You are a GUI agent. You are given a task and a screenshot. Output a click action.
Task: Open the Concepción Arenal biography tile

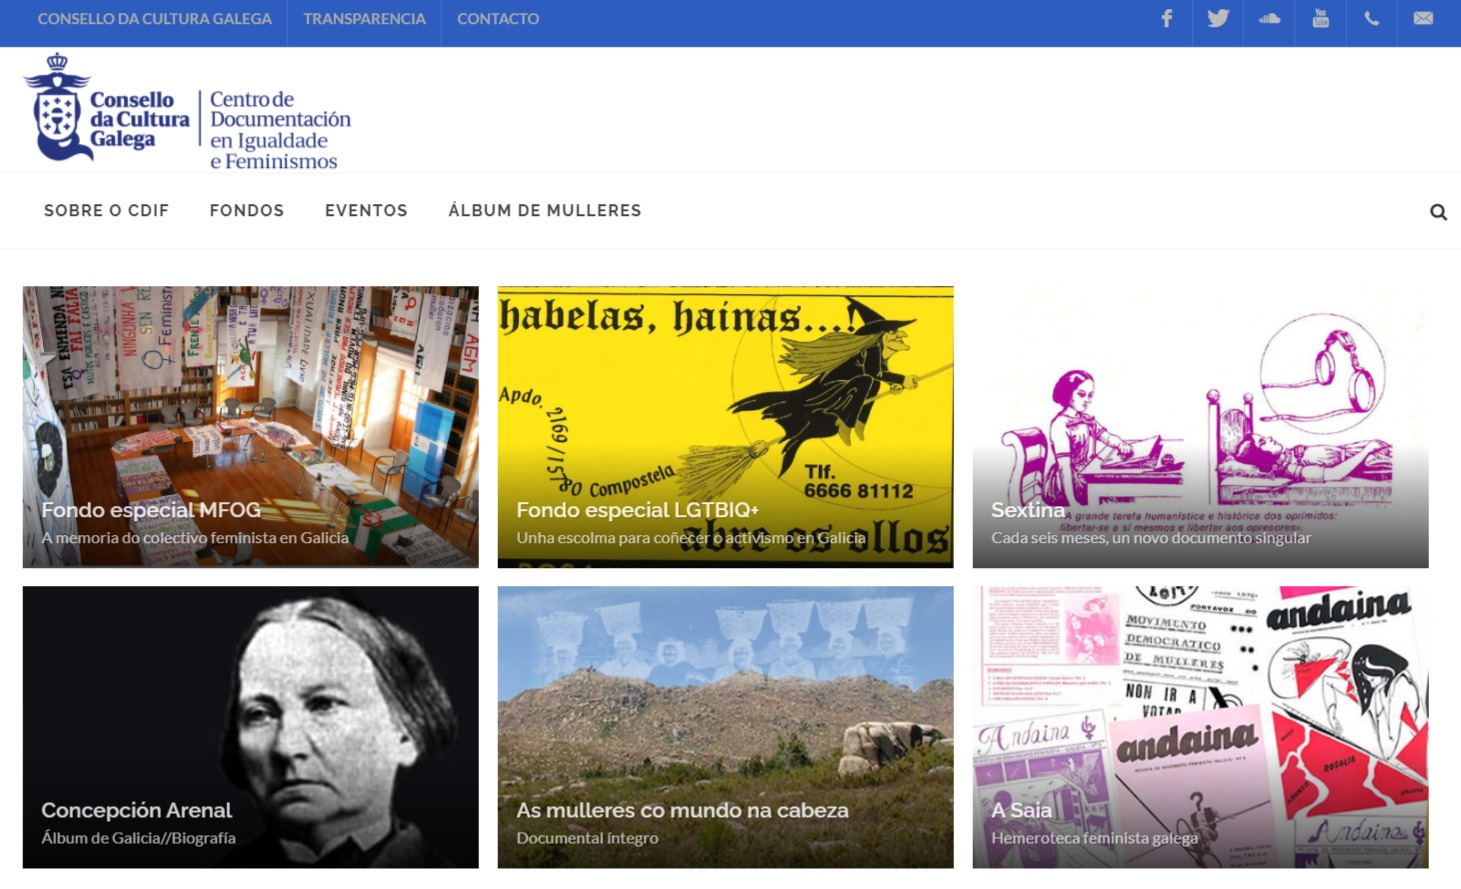click(x=251, y=727)
